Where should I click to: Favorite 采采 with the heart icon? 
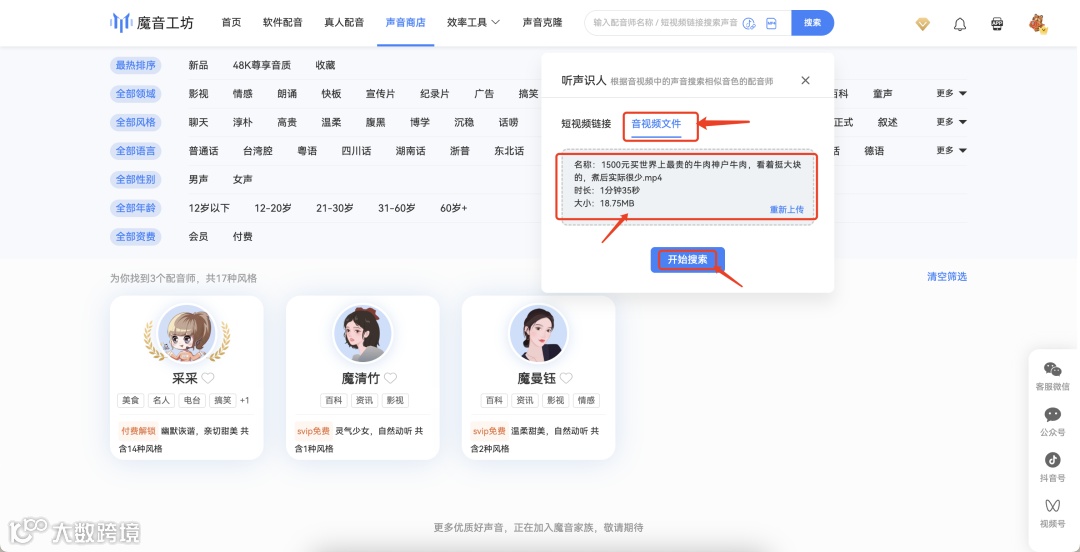[x=208, y=378]
